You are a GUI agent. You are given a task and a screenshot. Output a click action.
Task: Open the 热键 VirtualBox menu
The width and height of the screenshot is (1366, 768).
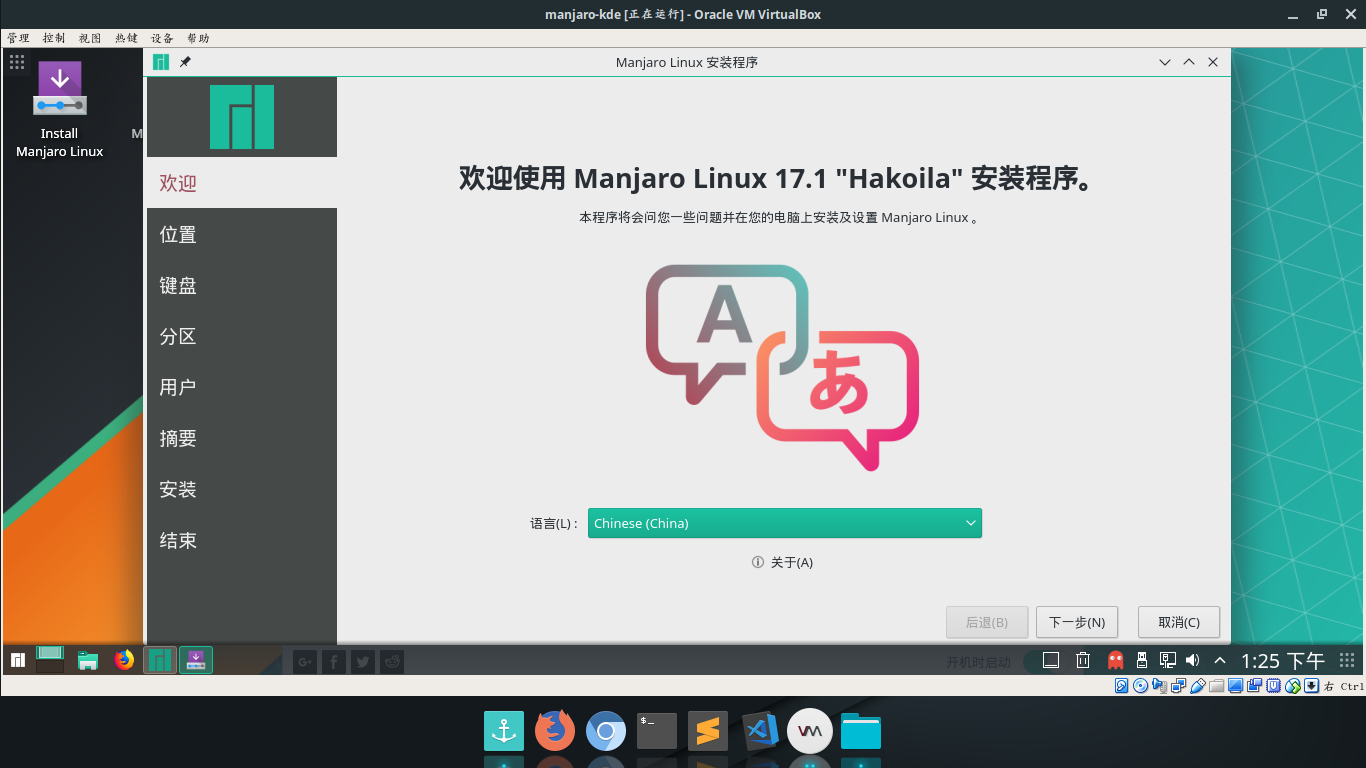tap(126, 38)
